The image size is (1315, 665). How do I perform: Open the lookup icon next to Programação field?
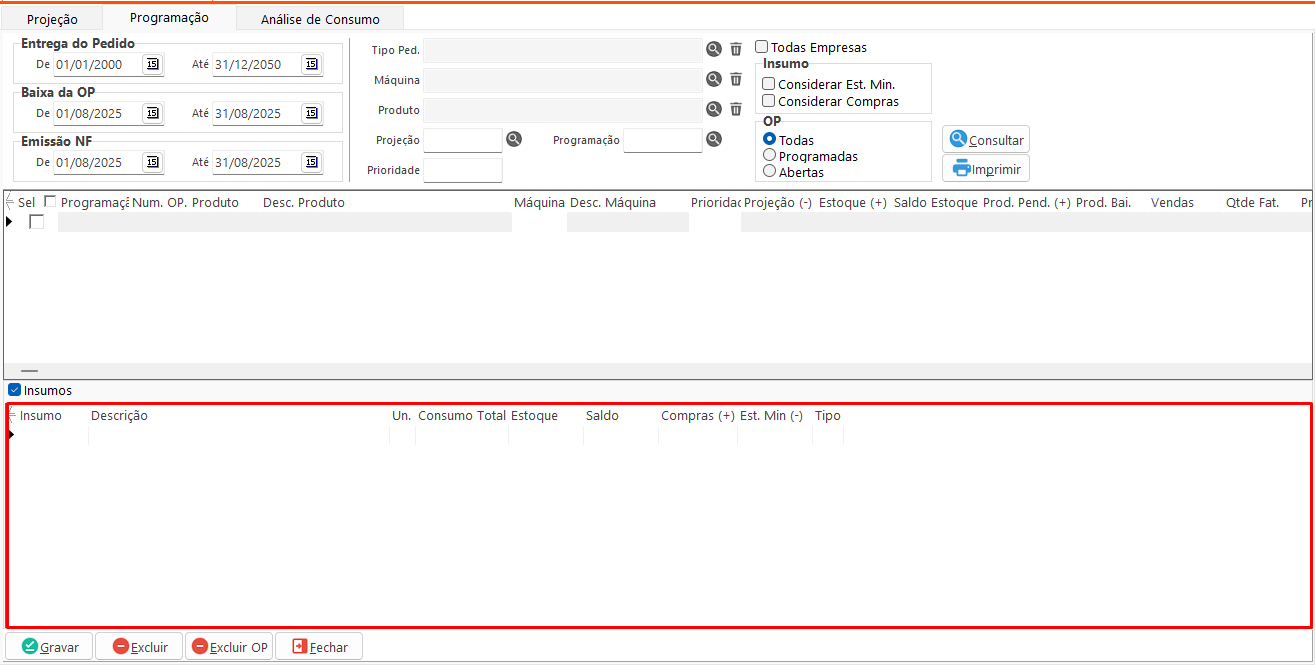point(714,140)
